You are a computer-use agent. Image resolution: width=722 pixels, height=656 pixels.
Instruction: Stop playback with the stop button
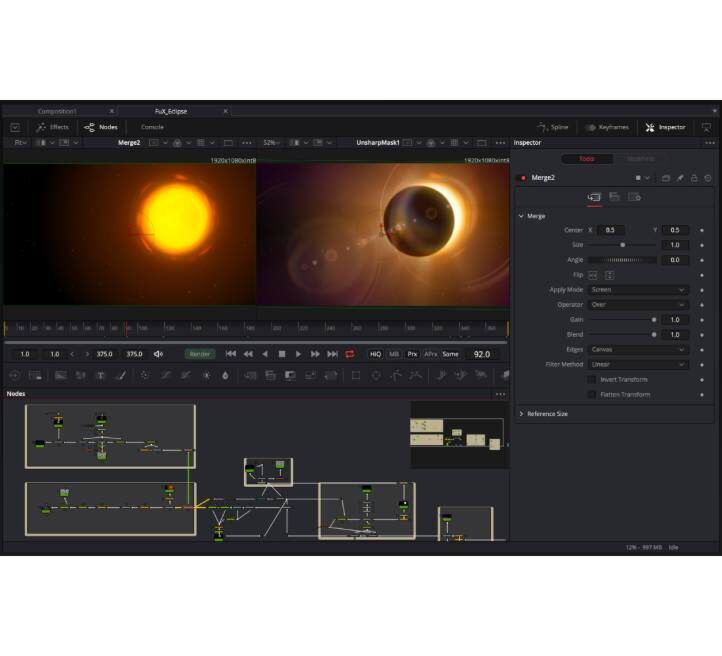point(282,354)
